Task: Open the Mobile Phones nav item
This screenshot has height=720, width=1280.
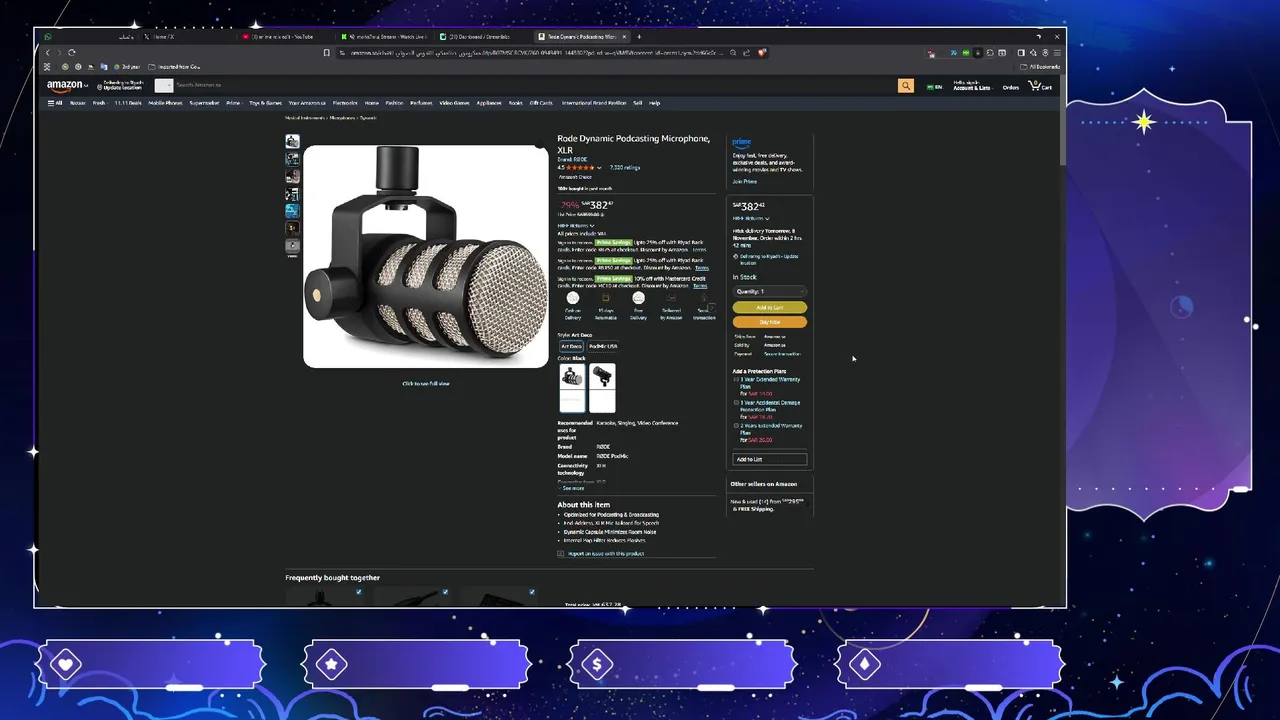Action: click(166, 103)
